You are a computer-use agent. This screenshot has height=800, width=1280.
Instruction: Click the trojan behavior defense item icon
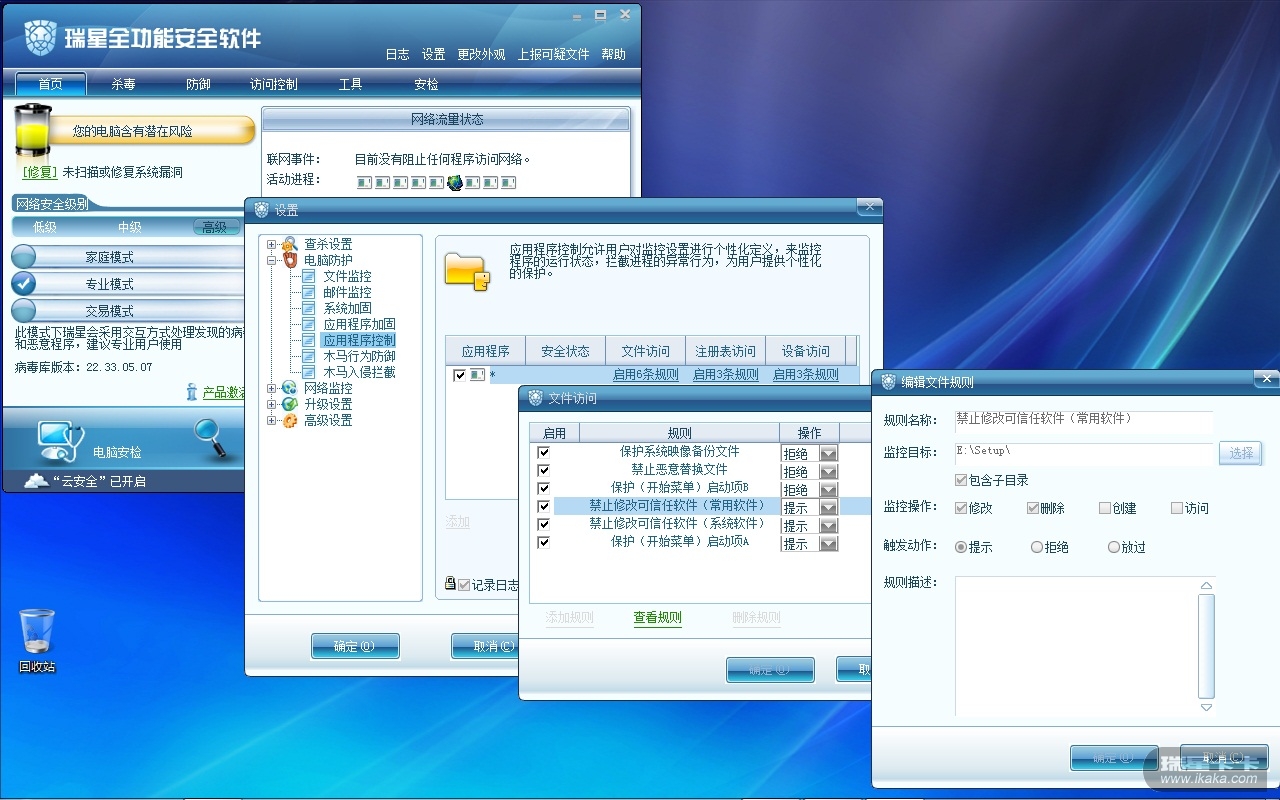(x=309, y=356)
